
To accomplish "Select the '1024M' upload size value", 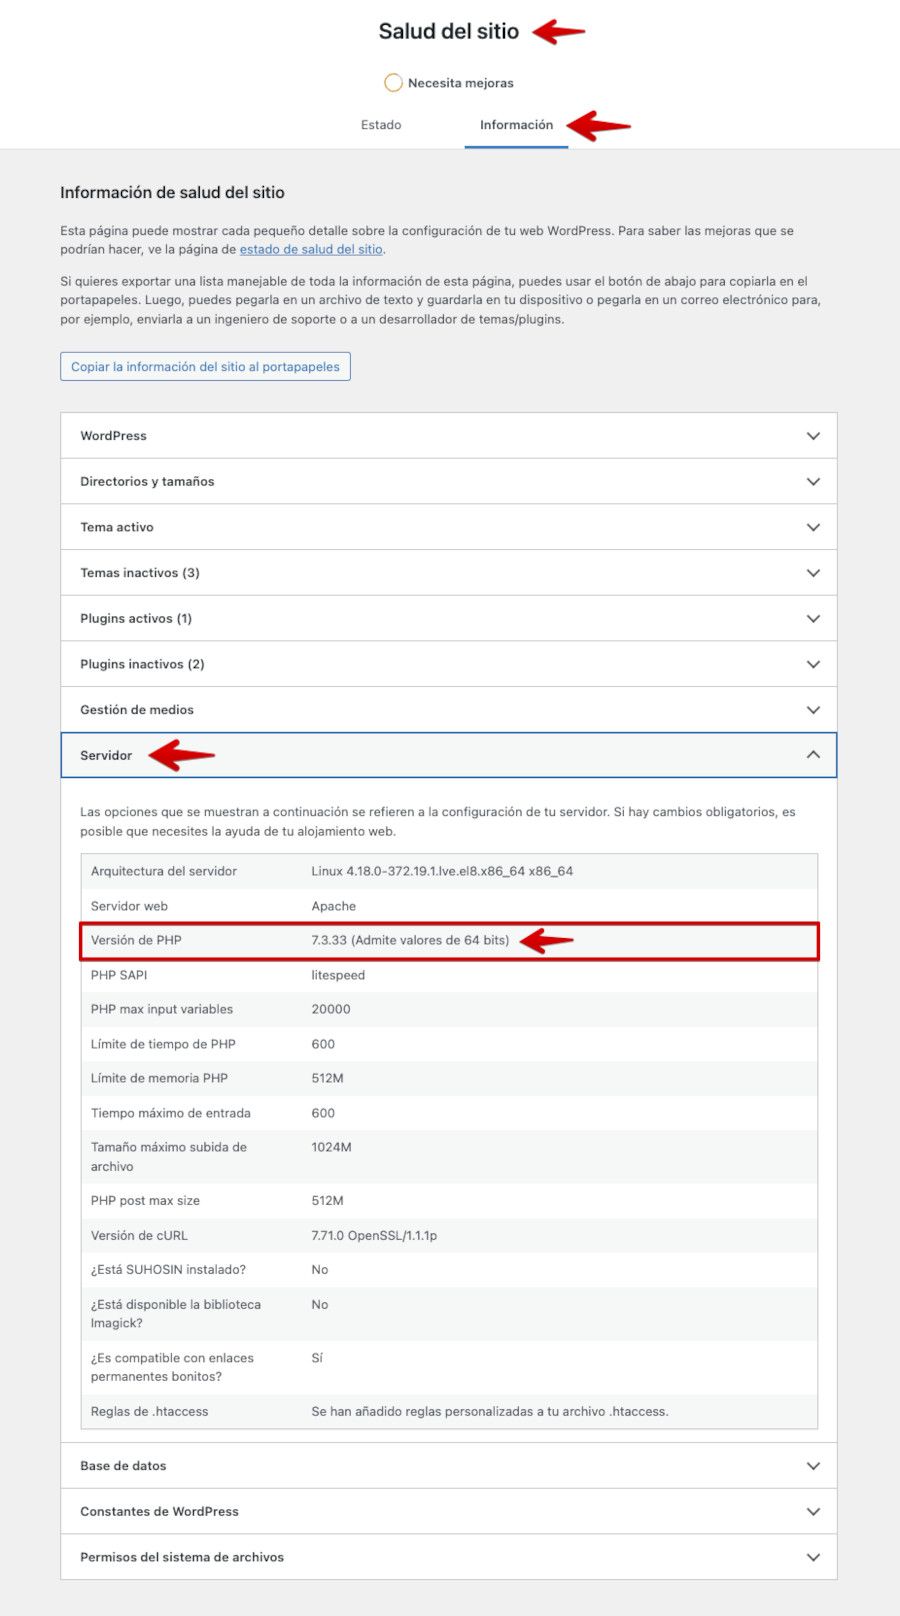I will coord(331,1147).
